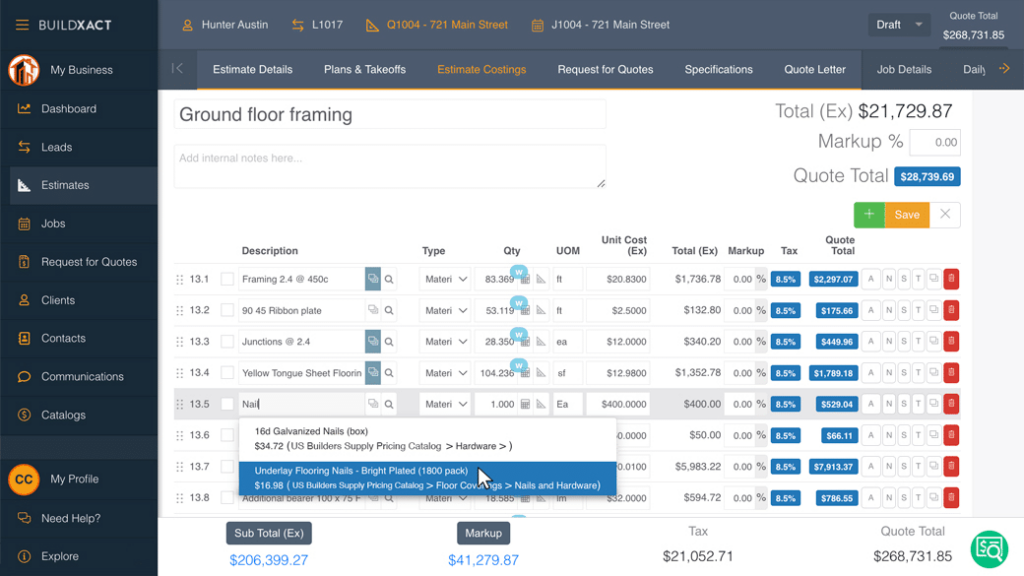Image resolution: width=1024 pixels, height=576 pixels.
Task: Open Type dropdown on row 13.5
Action: [x=445, y=404]
